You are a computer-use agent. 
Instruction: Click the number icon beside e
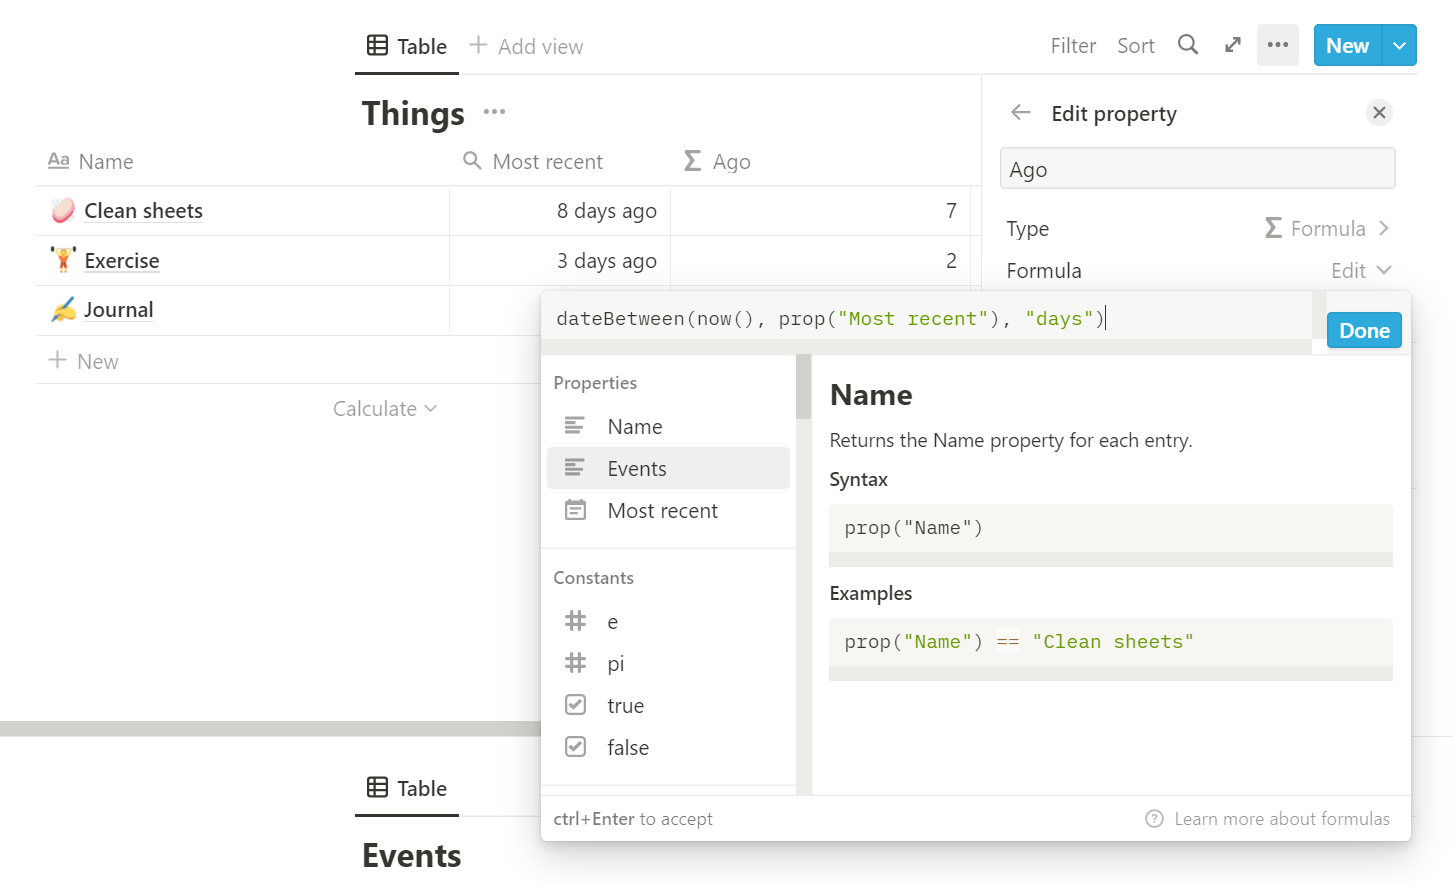pos(575,621)
